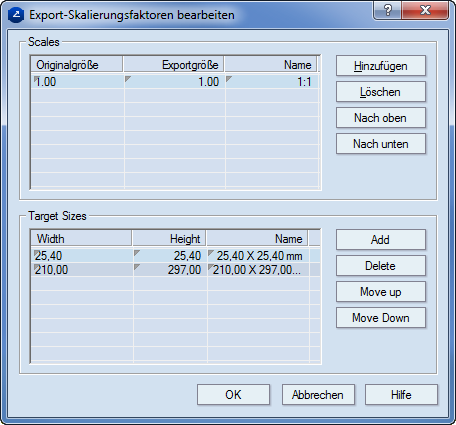Select the 25,40 X 25,40 mm name cell
Image resolution: width=456 pixels, height=425 pixels.
pos(258,256)
